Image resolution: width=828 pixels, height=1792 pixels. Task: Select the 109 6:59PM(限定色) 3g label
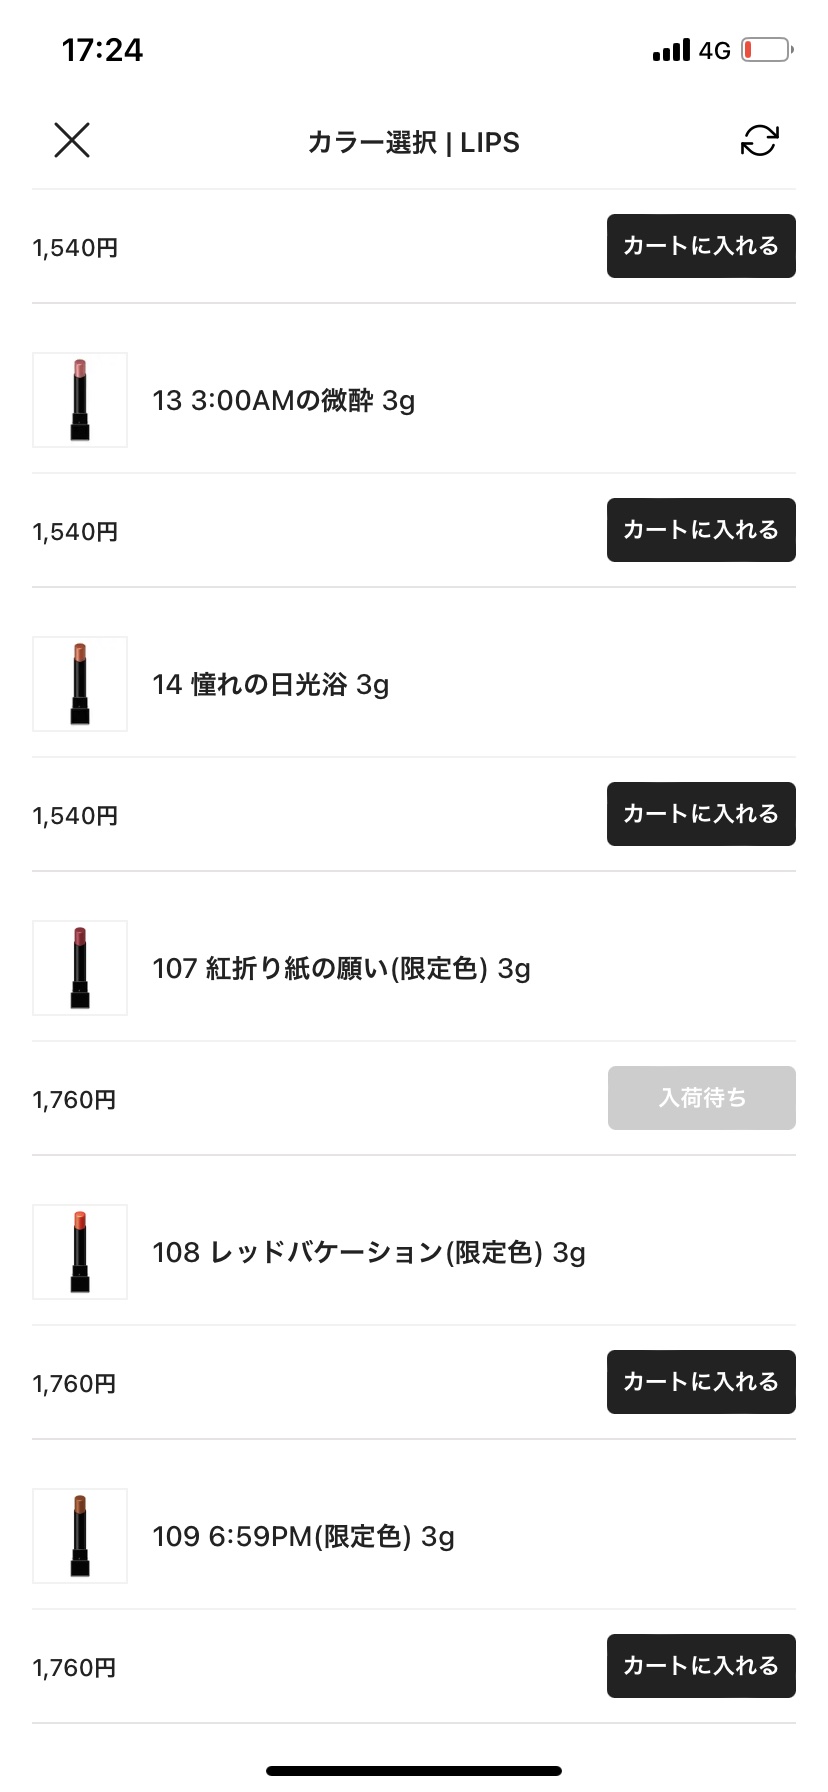coord(303,1537)
